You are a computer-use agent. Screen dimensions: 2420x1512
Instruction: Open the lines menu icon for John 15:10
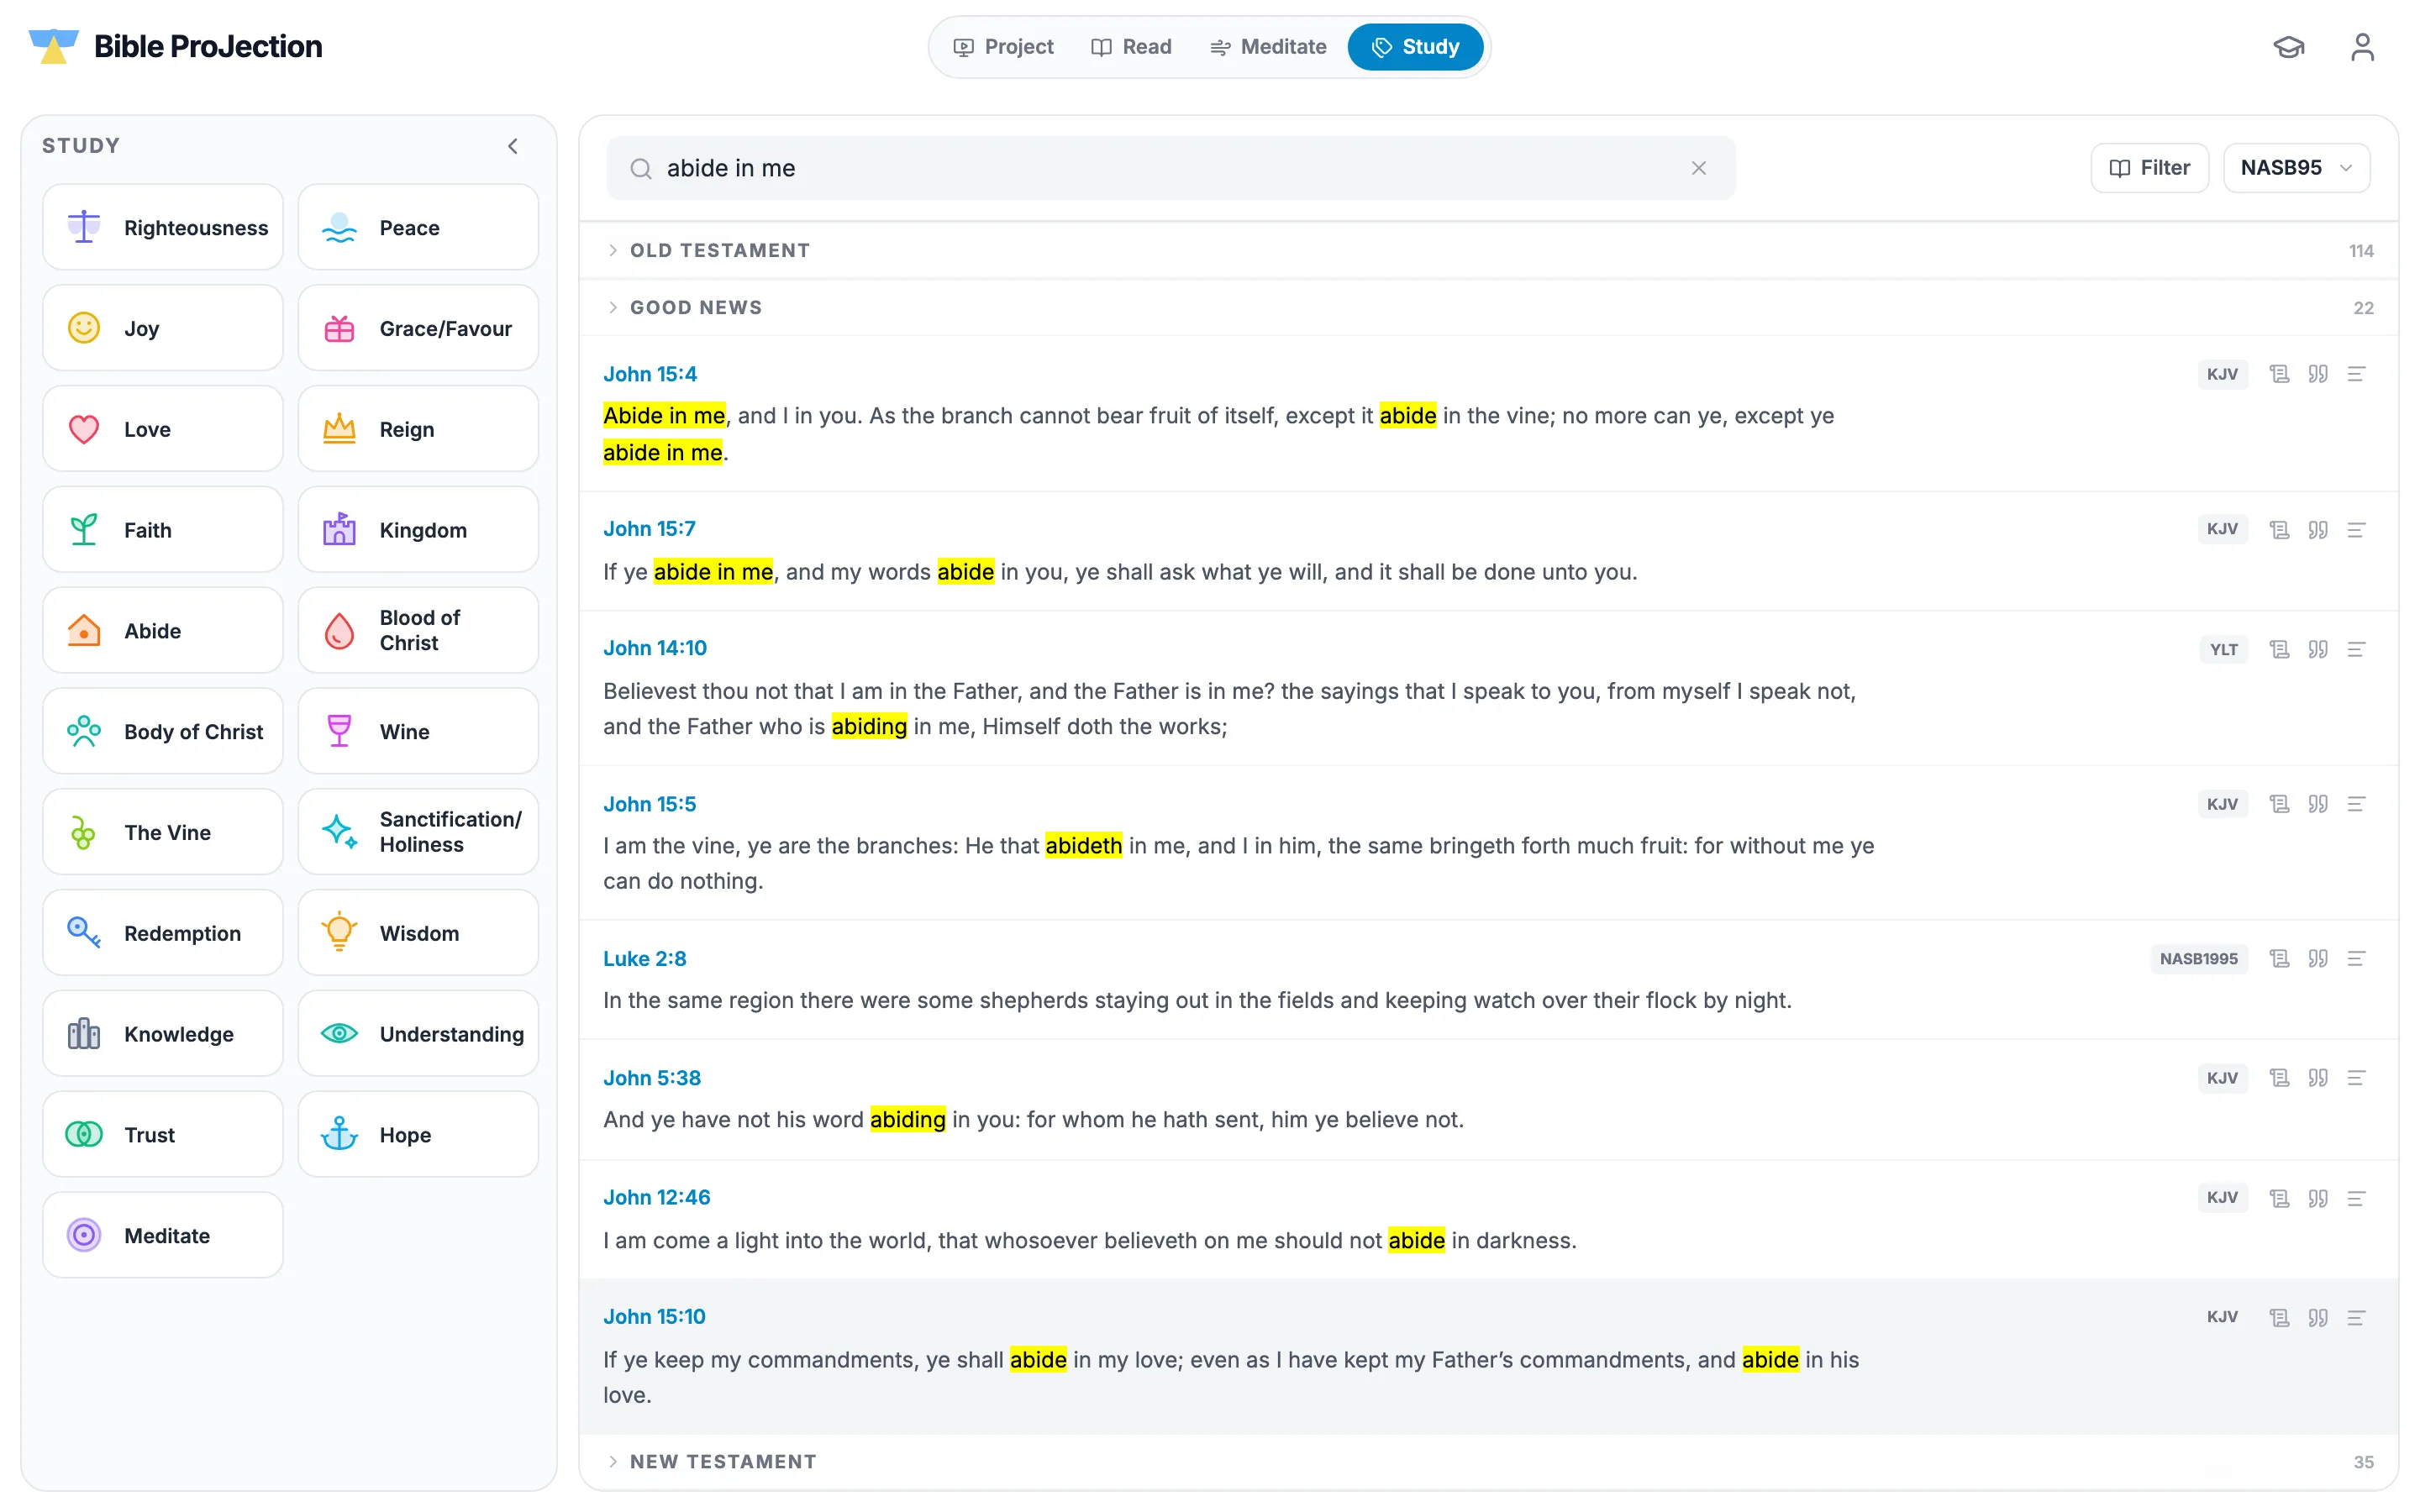tap(2356, 1317)
